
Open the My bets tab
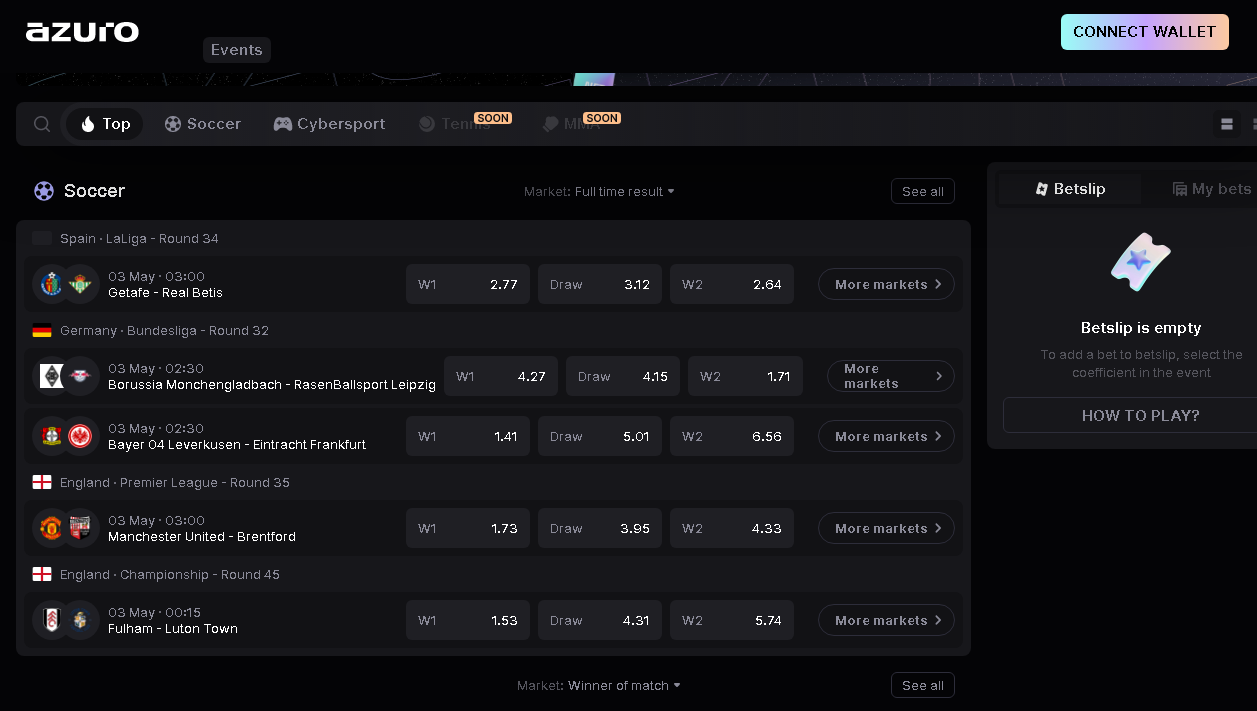coord(1212,189)
